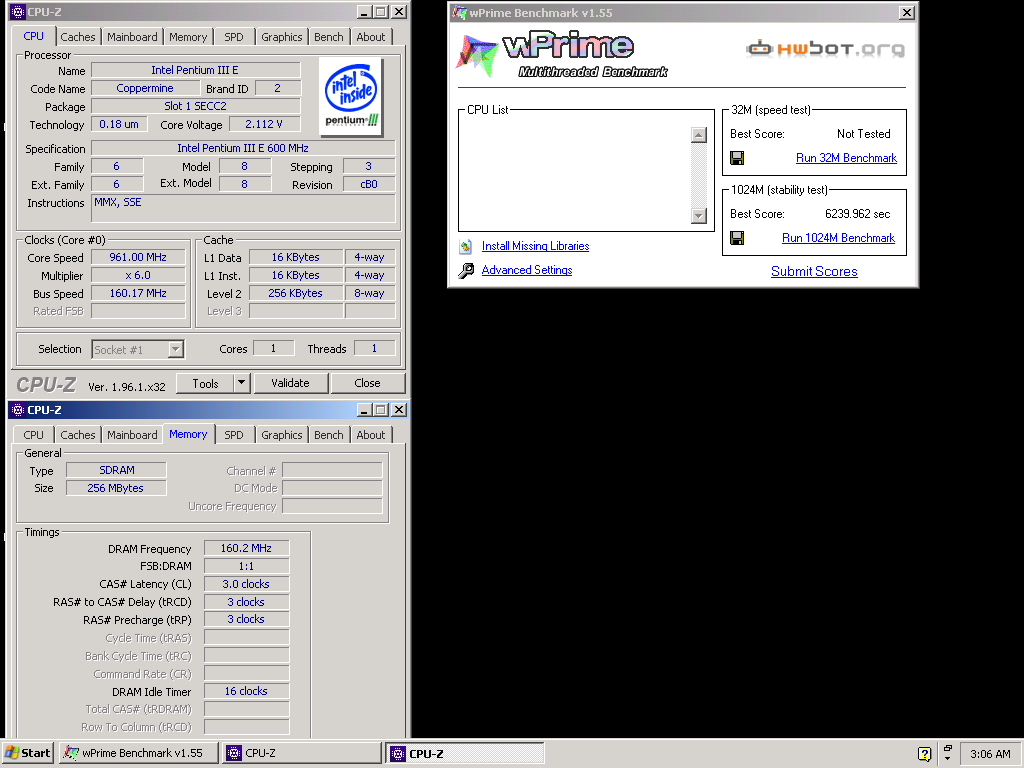Click the CPU List scroll up arrow

[x=699, y=135]
